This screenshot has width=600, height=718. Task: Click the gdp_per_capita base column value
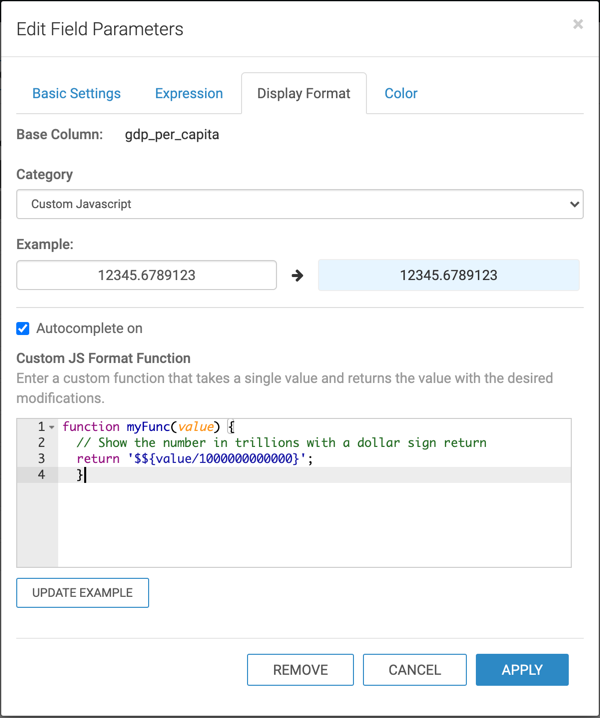pos(172,135)
